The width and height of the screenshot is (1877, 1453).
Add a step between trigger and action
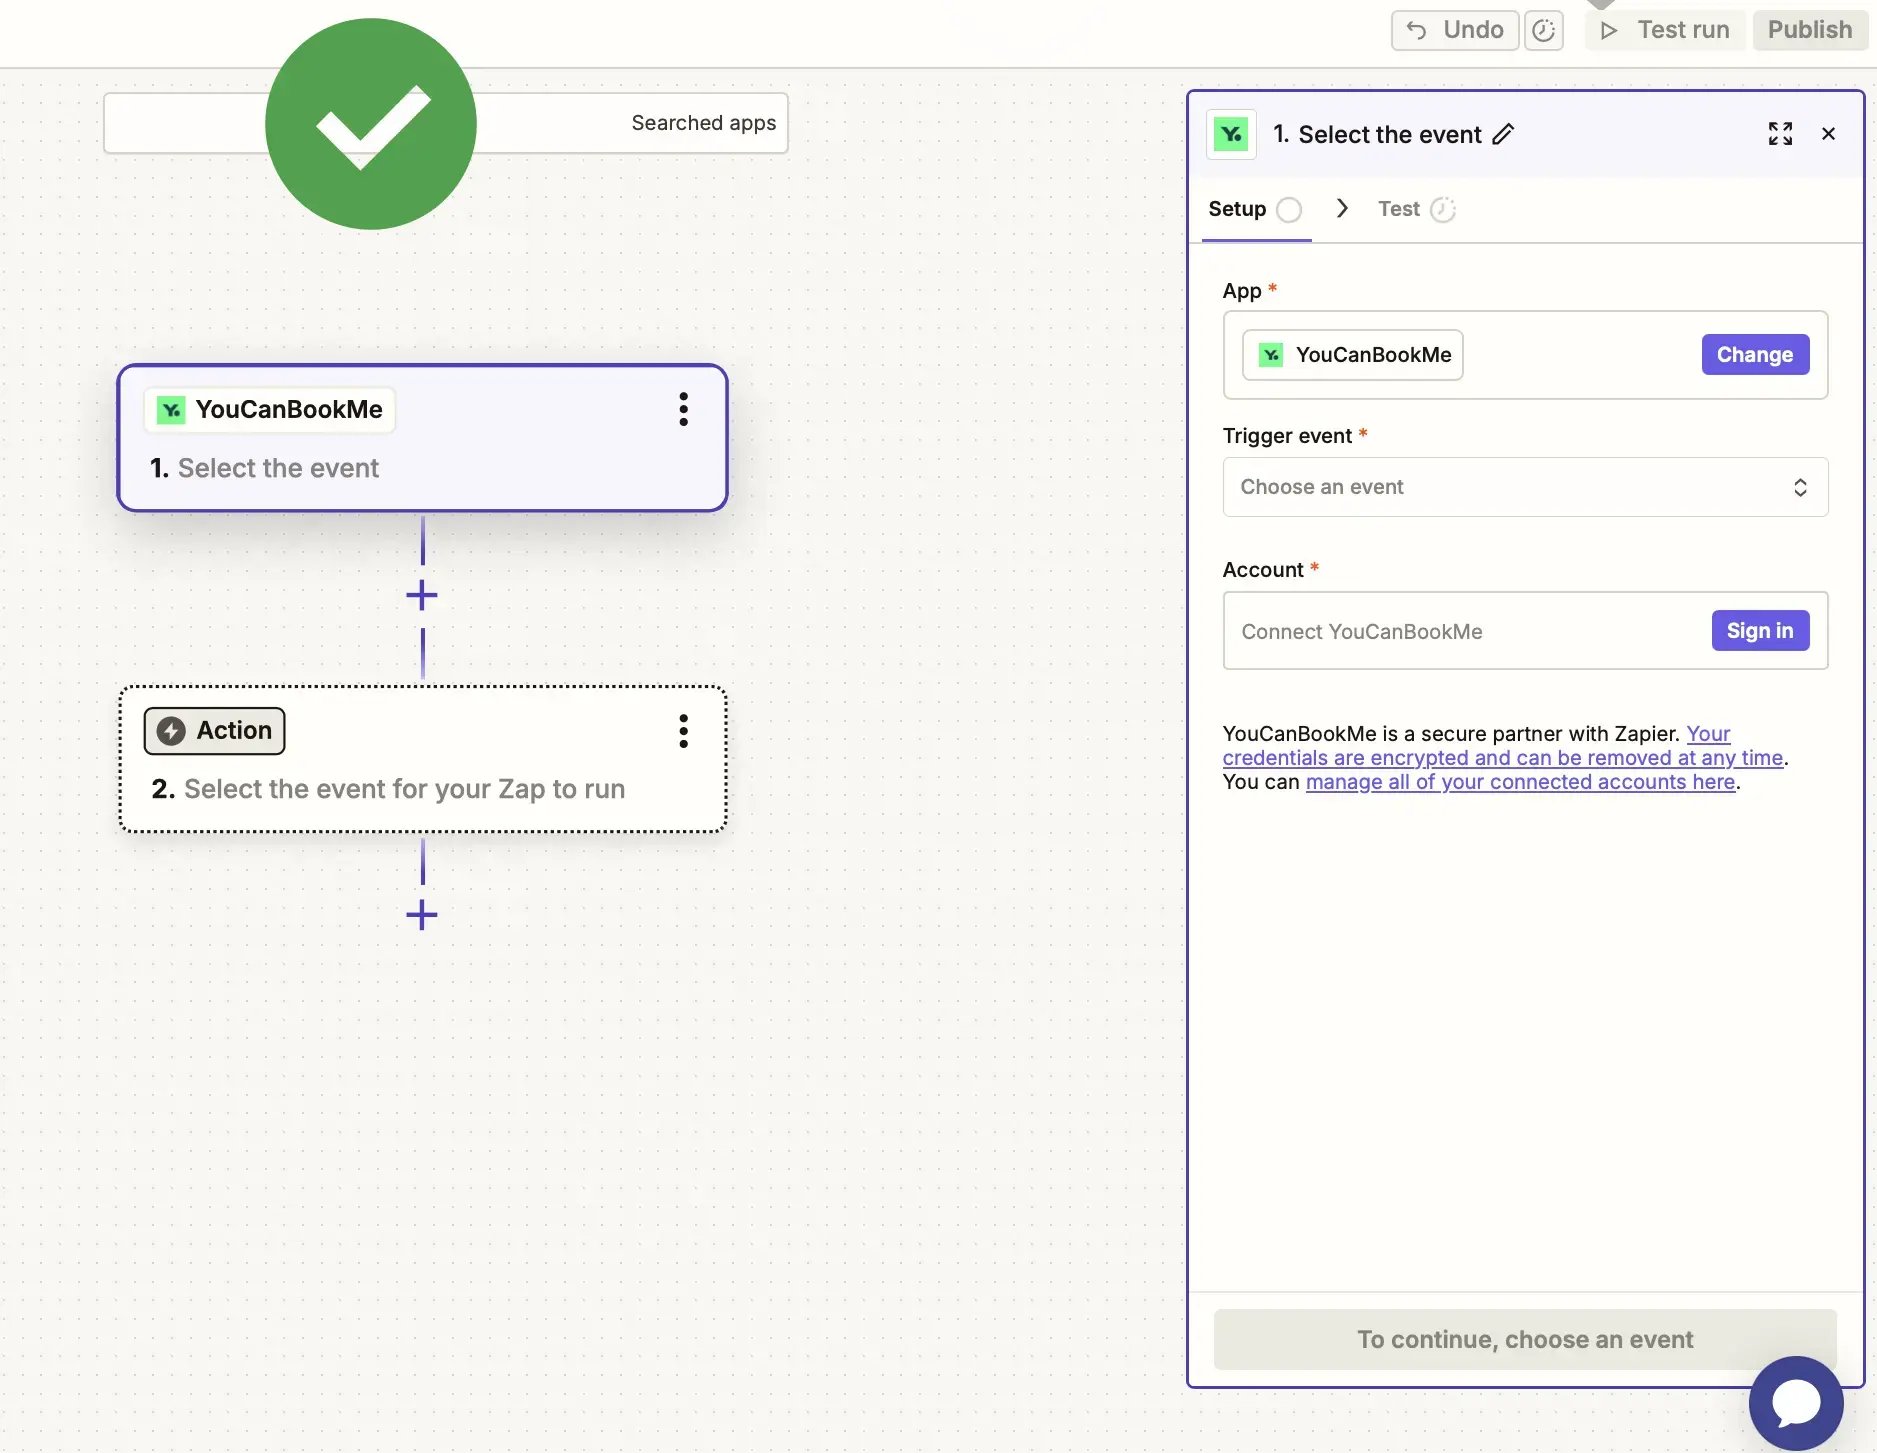[422, 595]
